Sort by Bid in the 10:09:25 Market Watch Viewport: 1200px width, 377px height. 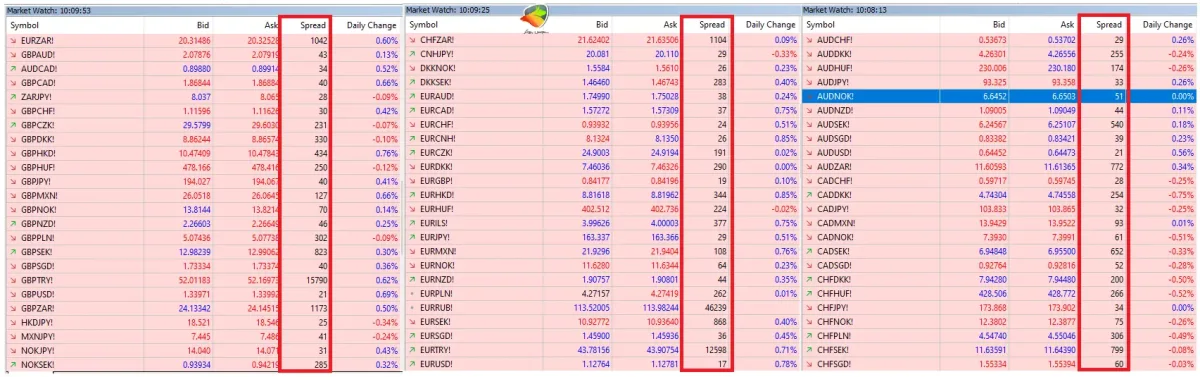[x=601, y=24]
